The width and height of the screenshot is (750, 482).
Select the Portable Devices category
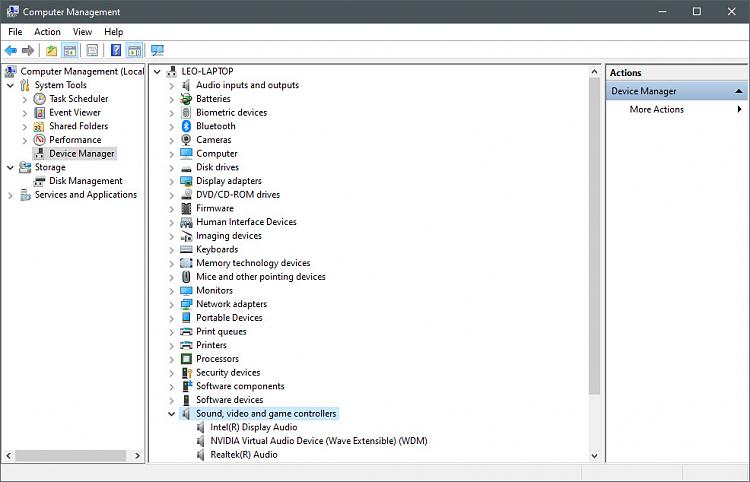[x=229, y=318]
